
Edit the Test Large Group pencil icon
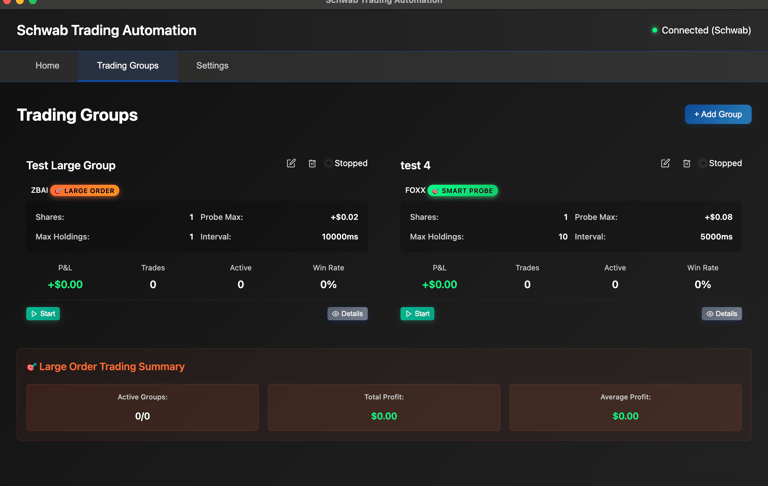click(x=291, y=163)
